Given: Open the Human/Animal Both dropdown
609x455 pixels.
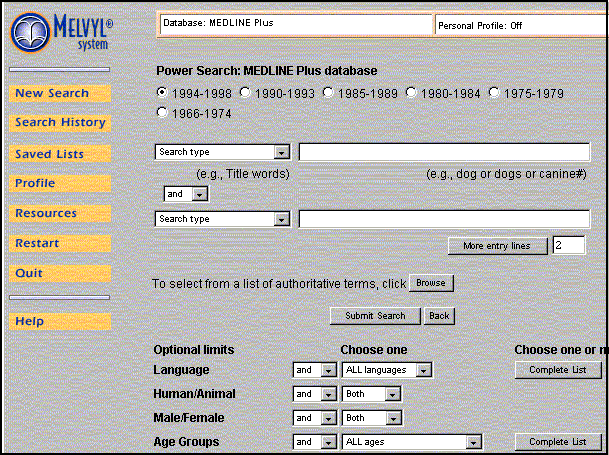Looking at the screenshot, I should [x=371, y=394].
